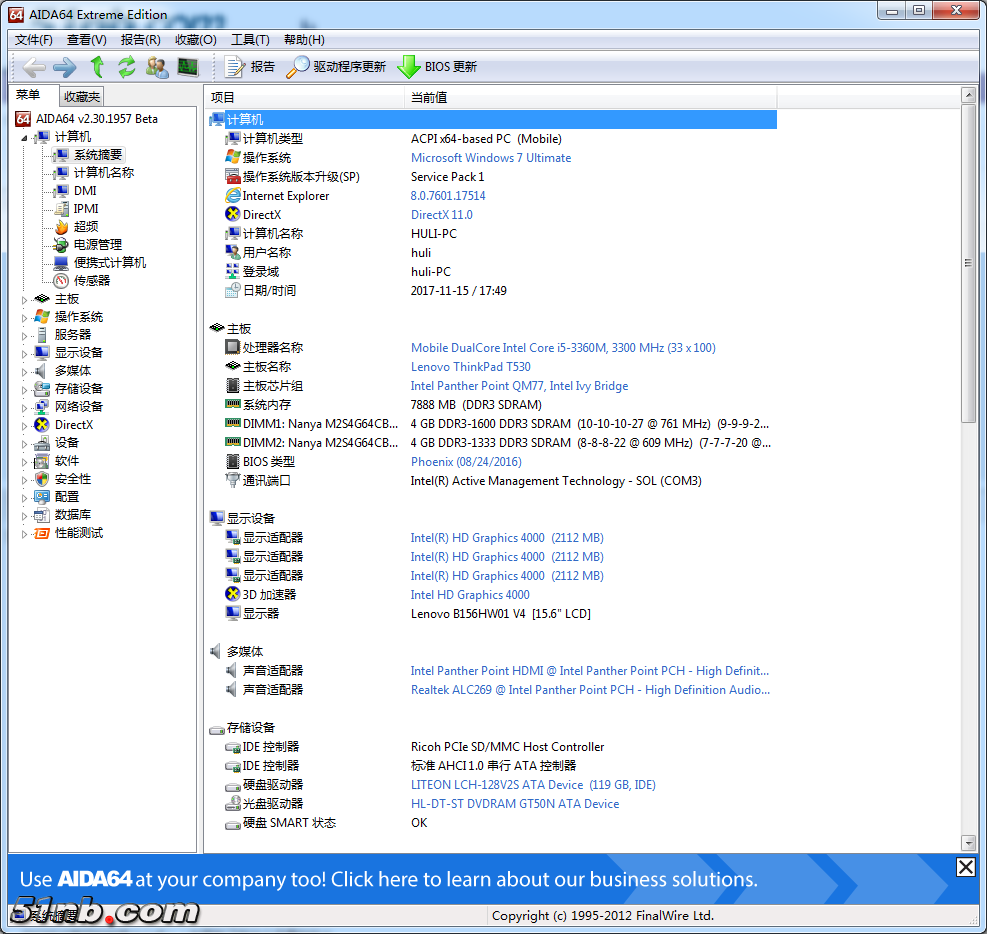The height and width of the screenshot is (934, 987).
Task: Open the monitor graph icon in toolbar
Action: 187,67
